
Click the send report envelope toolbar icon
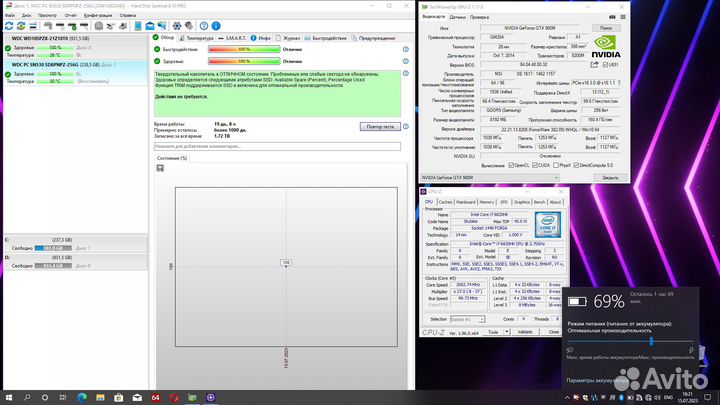pyautogui.click(x=150, y=26)
